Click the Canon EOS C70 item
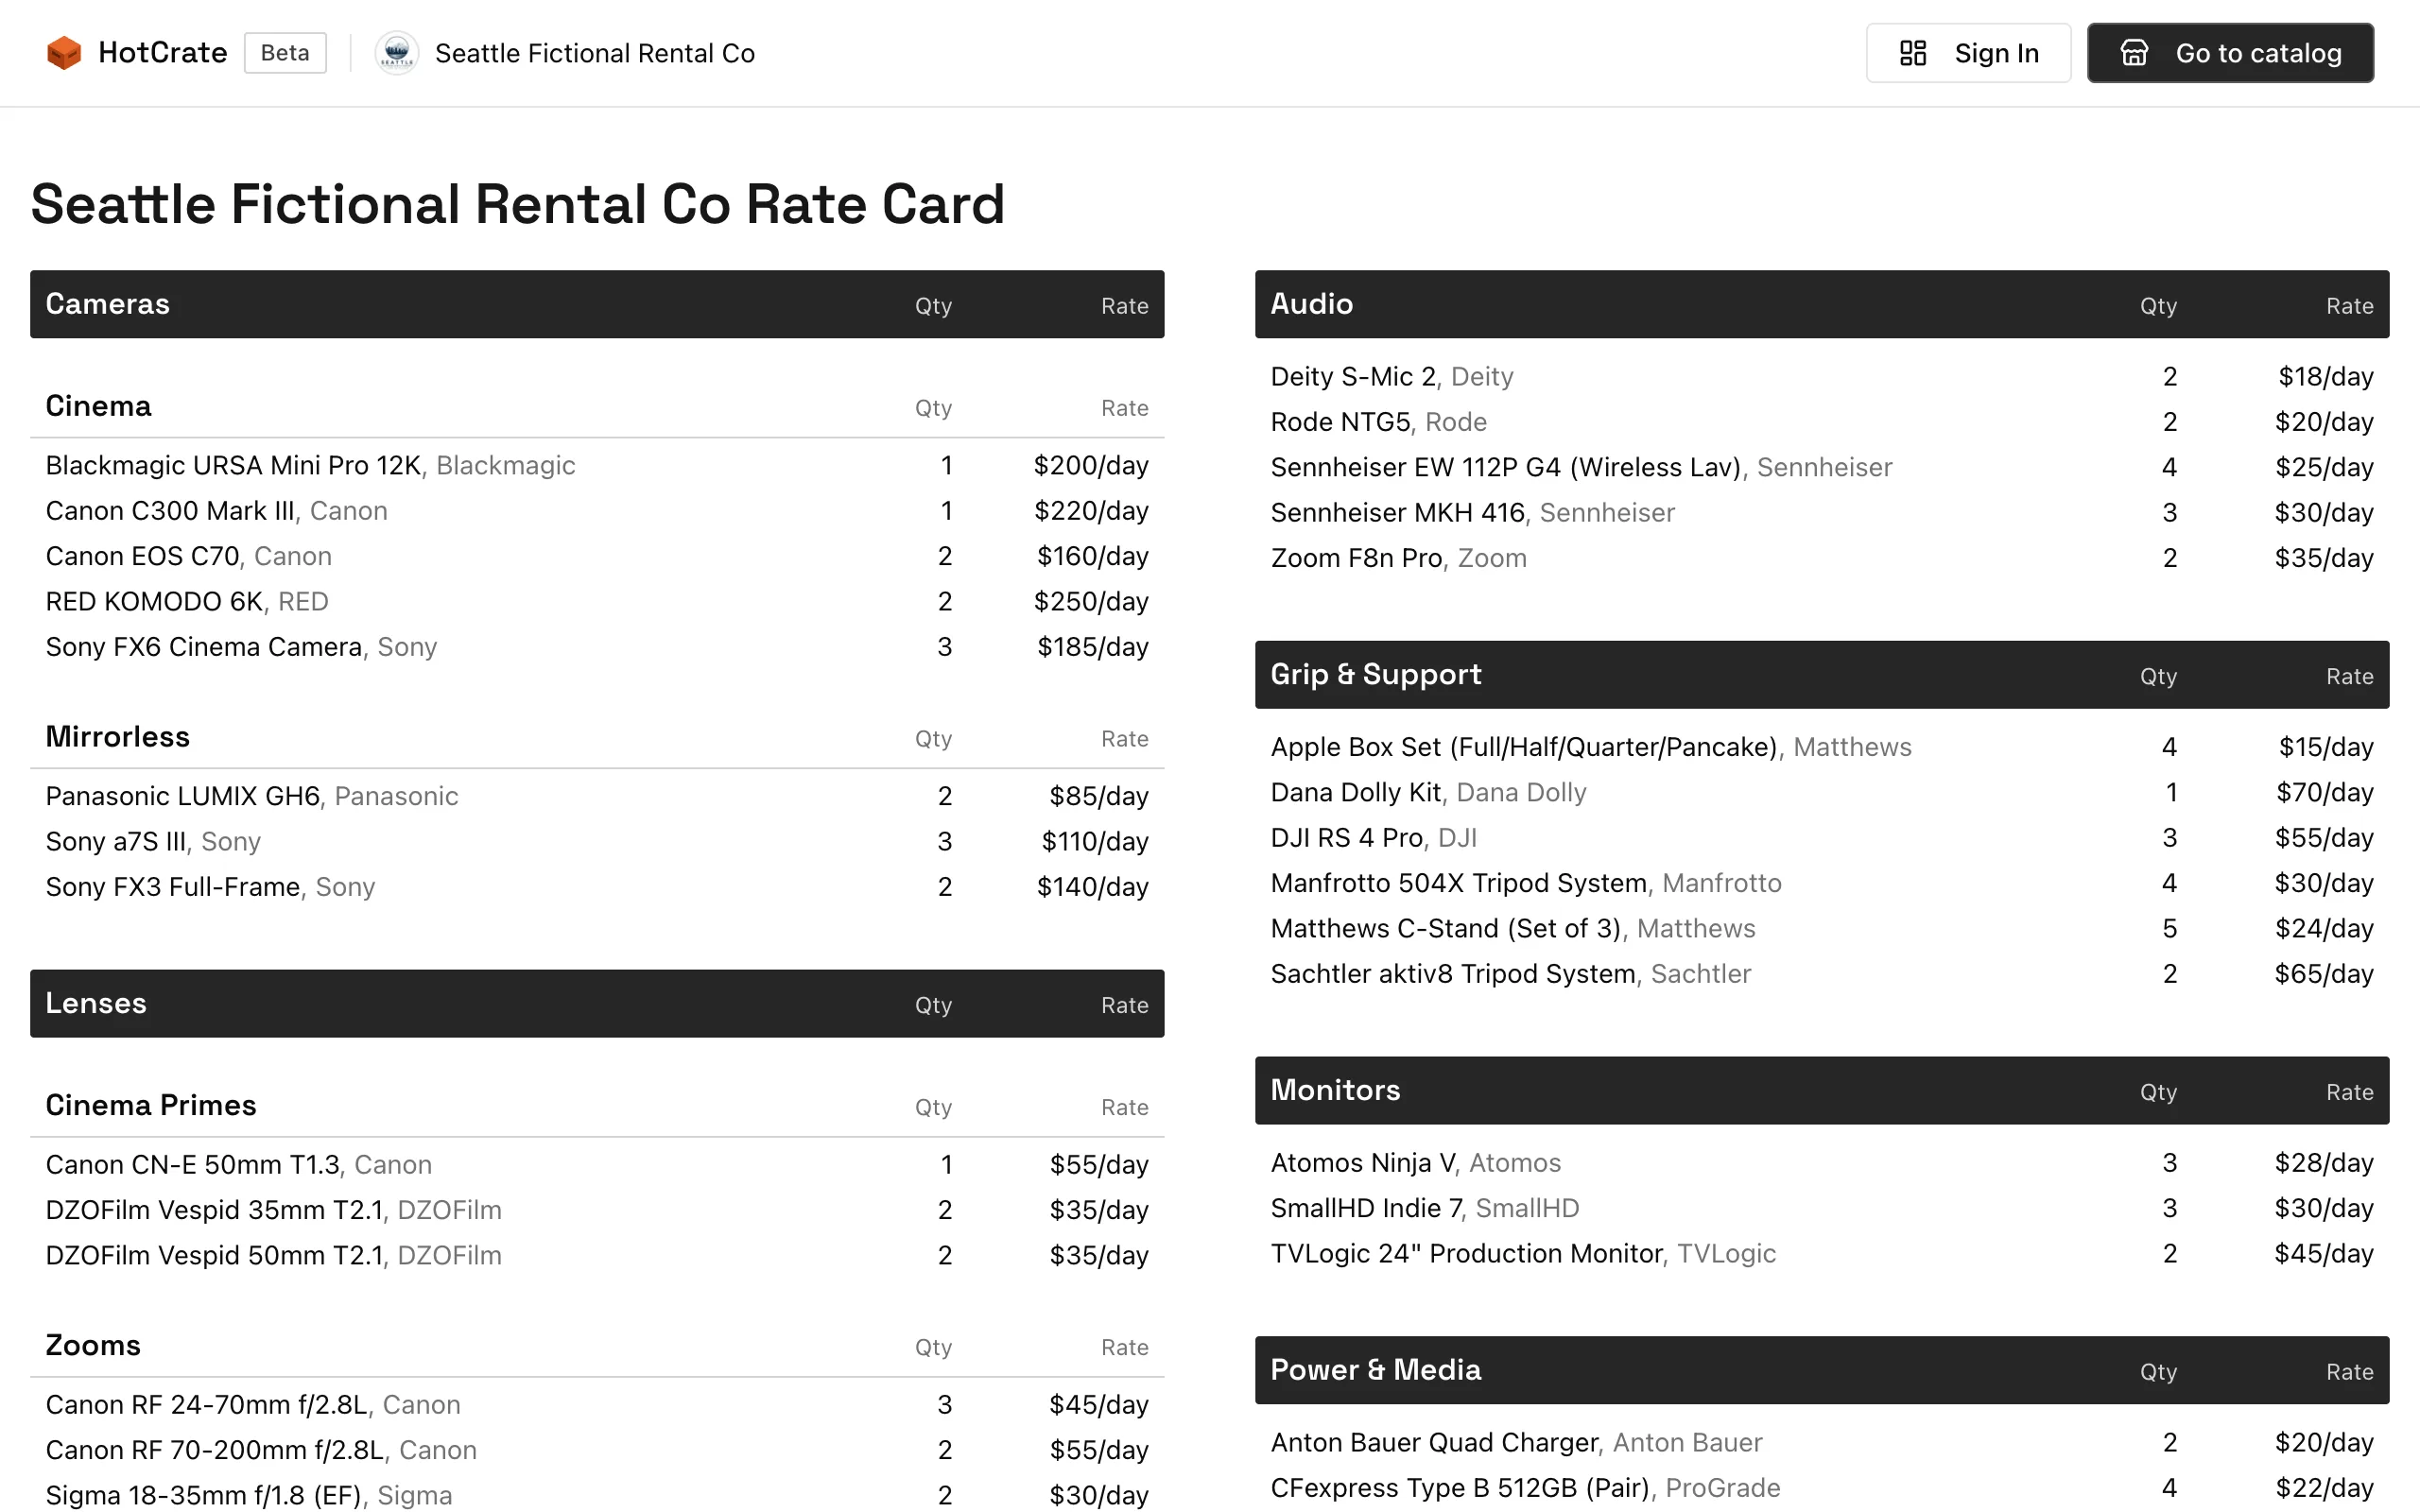 tap(597, 556)
